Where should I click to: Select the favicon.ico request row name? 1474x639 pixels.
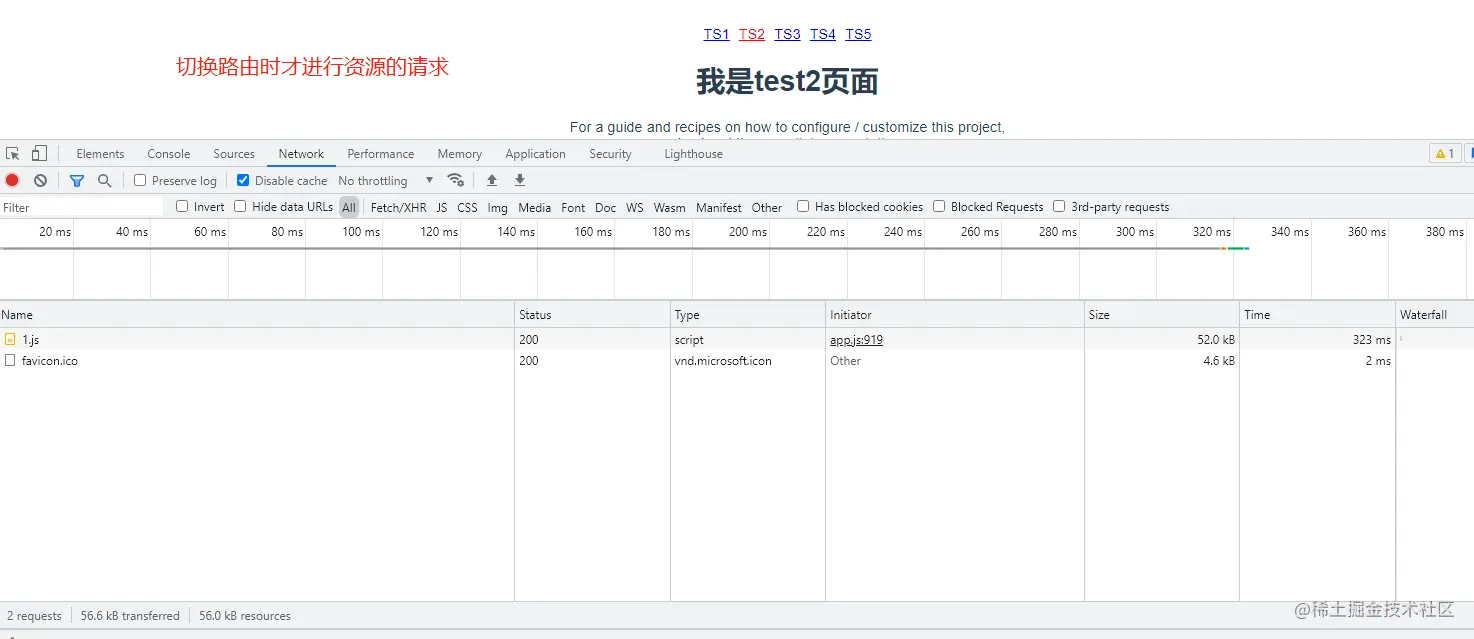50,361
